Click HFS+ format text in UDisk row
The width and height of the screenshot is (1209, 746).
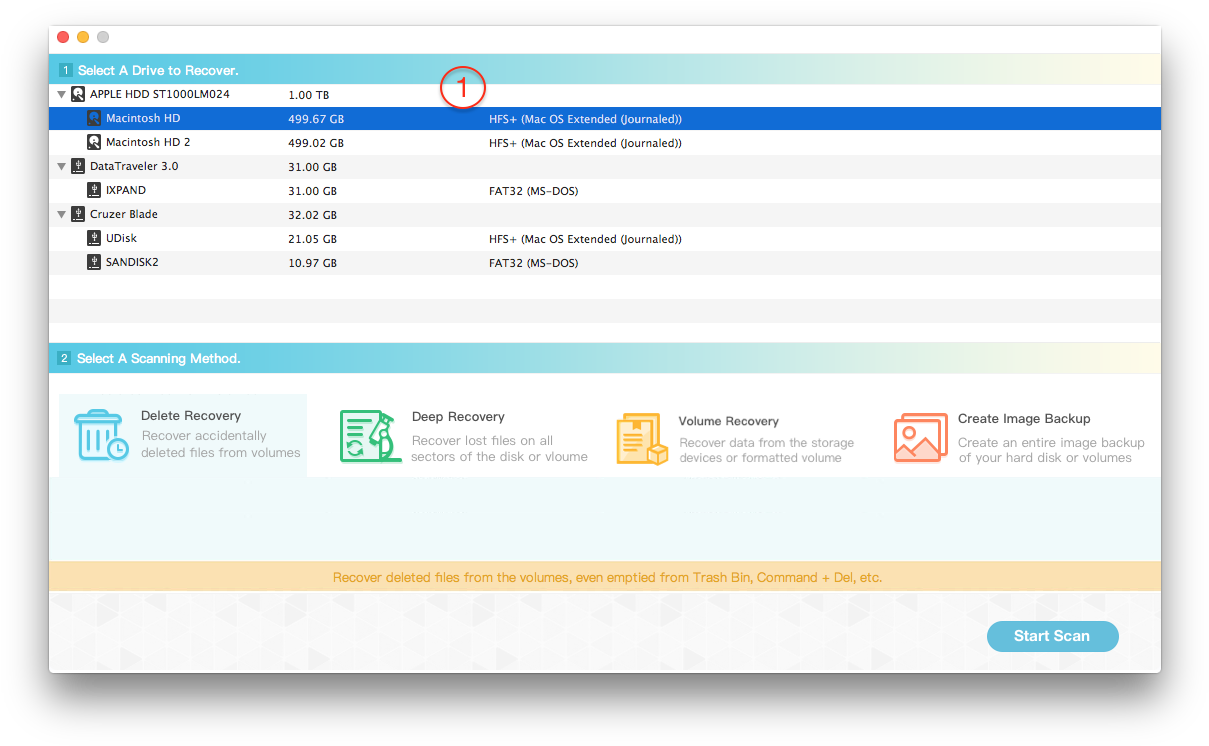coord(585,239)
